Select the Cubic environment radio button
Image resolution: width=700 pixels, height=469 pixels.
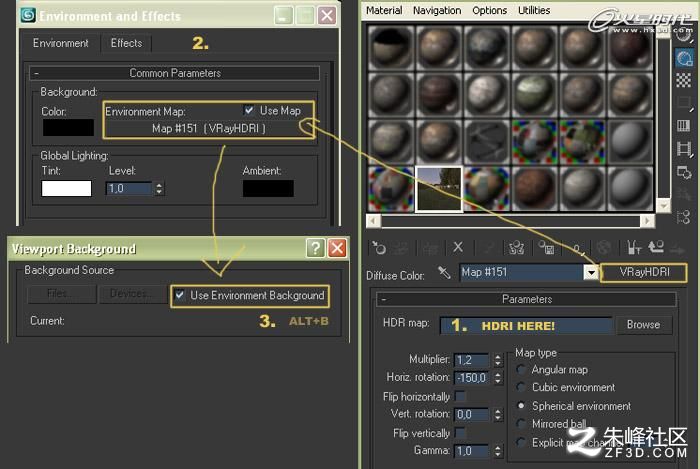click(521, 387)
